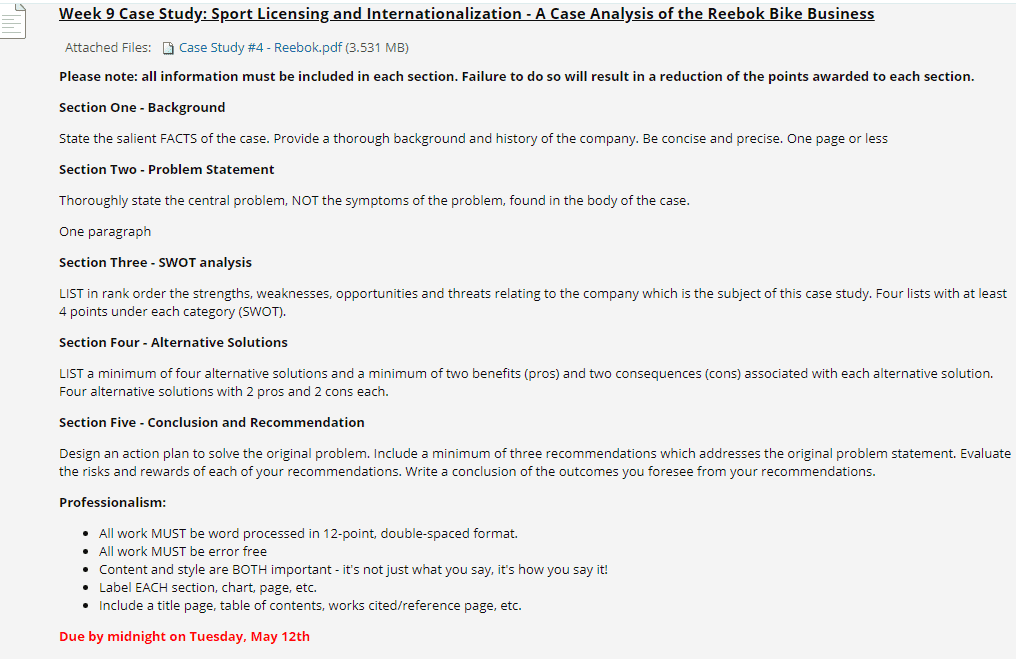Screen dimensions: 1016x659
Task: Click the "Label EACH section, chart, page" bullet
Action: [x=208, y=587]
